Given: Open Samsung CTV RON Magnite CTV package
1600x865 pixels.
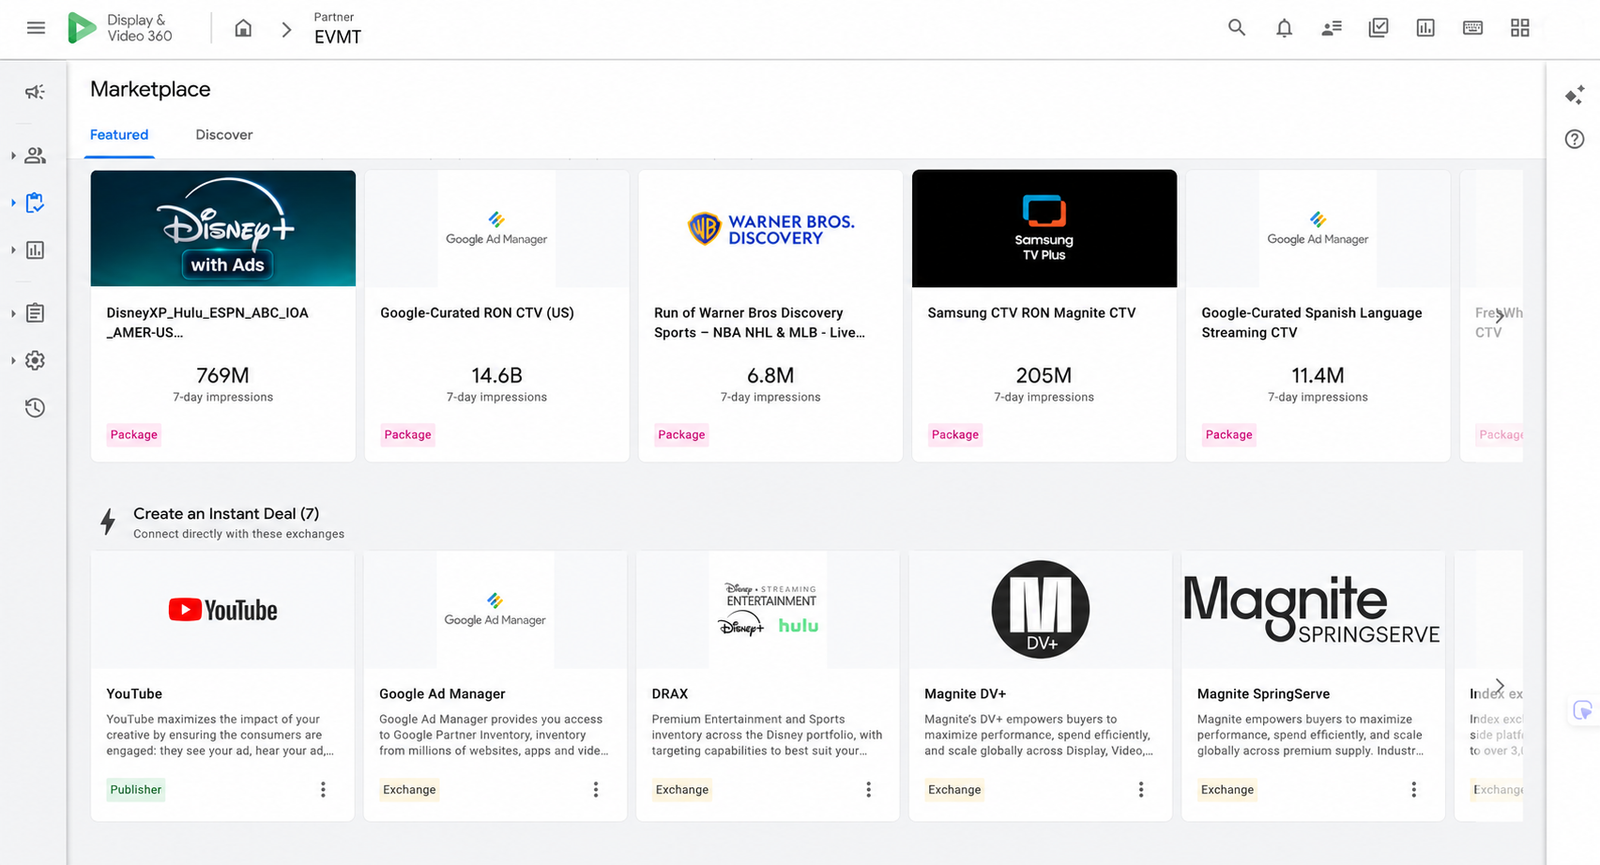Looking at the screenshot, I should [x=1032, y=313].
